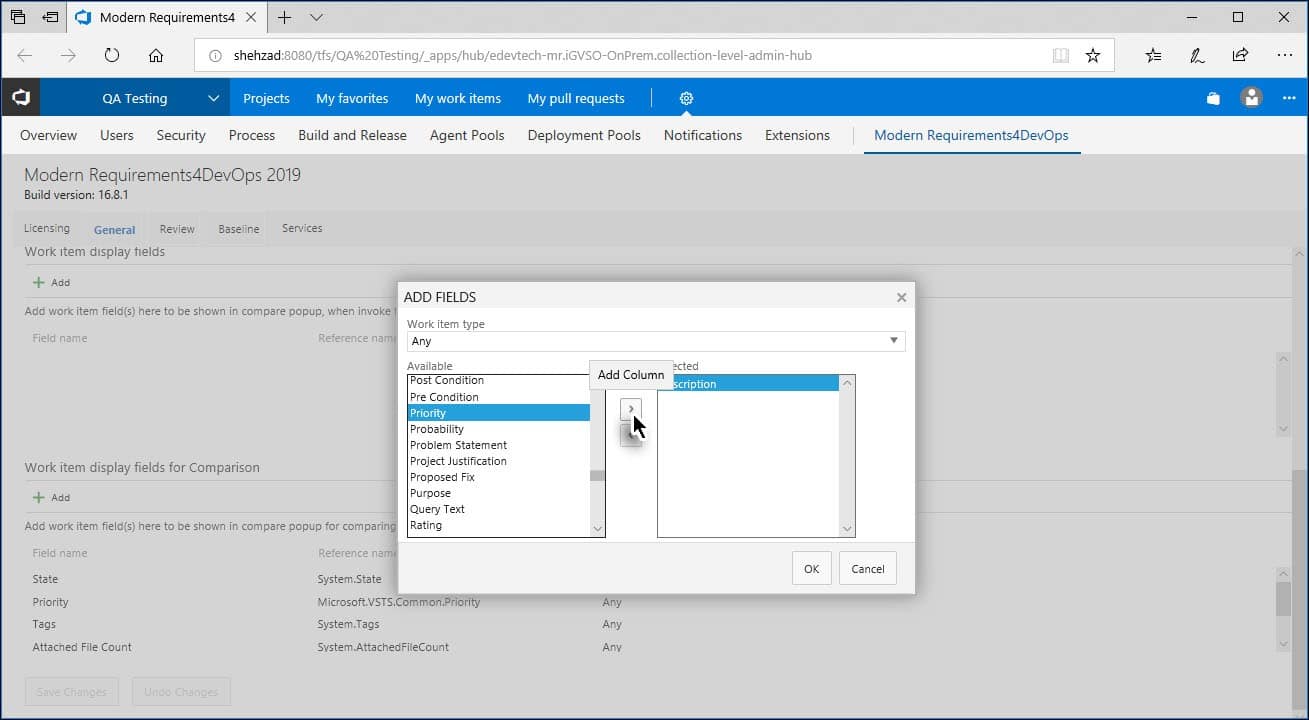Image resolution: width=1309 pixels, height=720 pixels.
Task: Switch to the Security tab
Action: (x=181, y=135)
